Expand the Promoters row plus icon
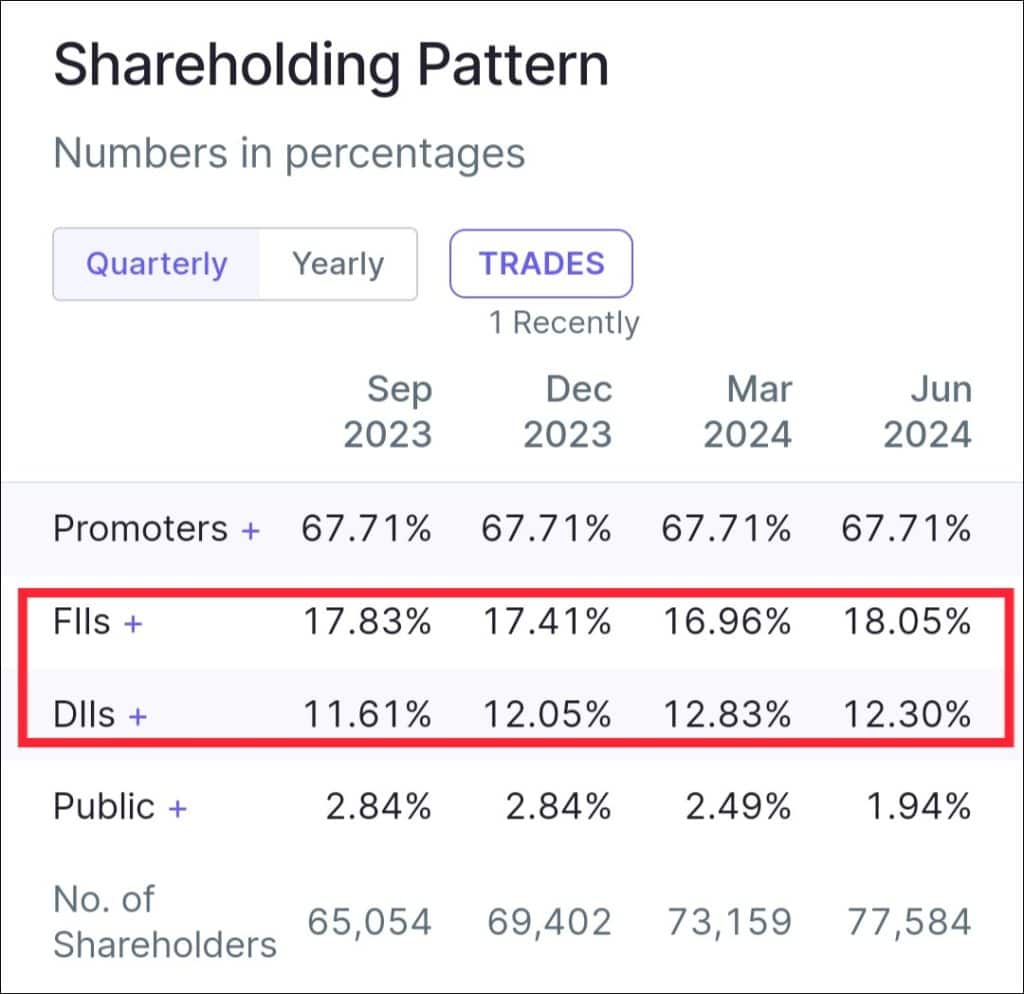 click(x=250, y=530)
